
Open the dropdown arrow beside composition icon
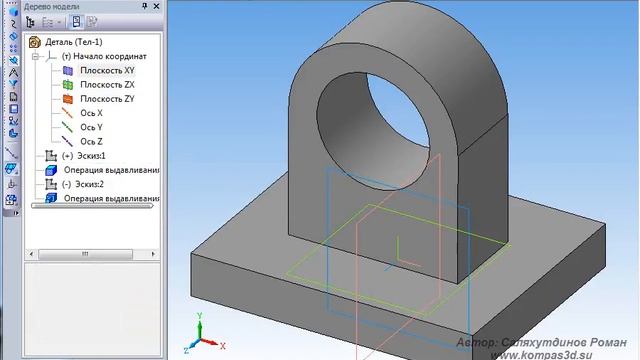click(59, 22)
